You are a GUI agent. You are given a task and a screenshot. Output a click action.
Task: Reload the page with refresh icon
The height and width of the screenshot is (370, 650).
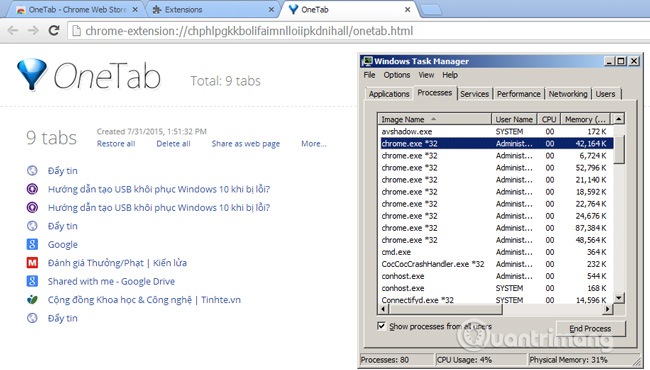pyautogui.click(x=54, y=30)
